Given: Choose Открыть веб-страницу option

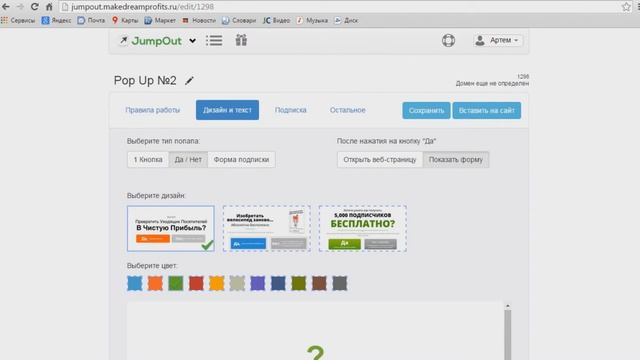Looking at the screenshot, I should 380,160.
